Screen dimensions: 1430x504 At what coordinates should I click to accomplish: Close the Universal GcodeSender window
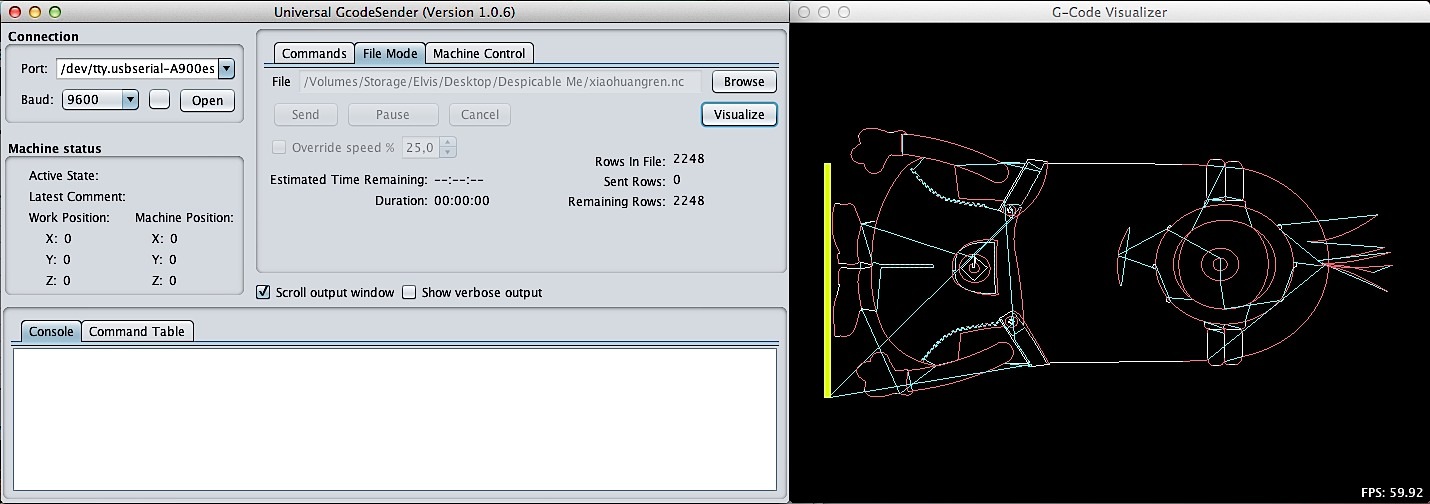pos(14,12)
